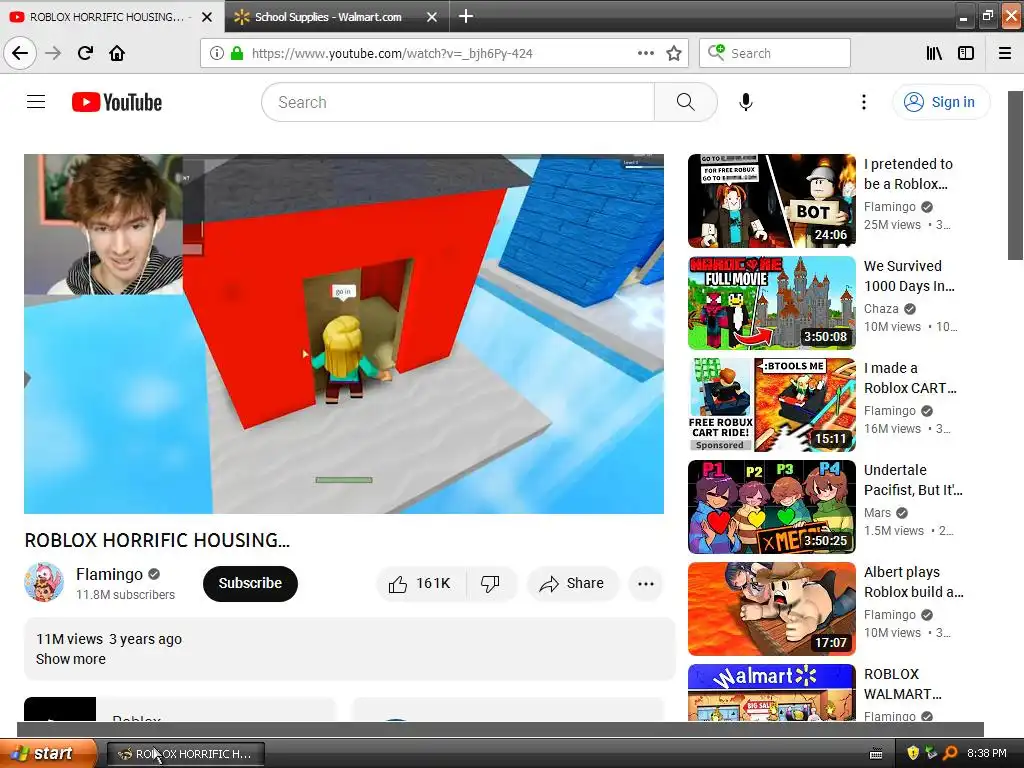
Task: Close the School Supplies Walmart tab
Action: (x=432, y=17)
